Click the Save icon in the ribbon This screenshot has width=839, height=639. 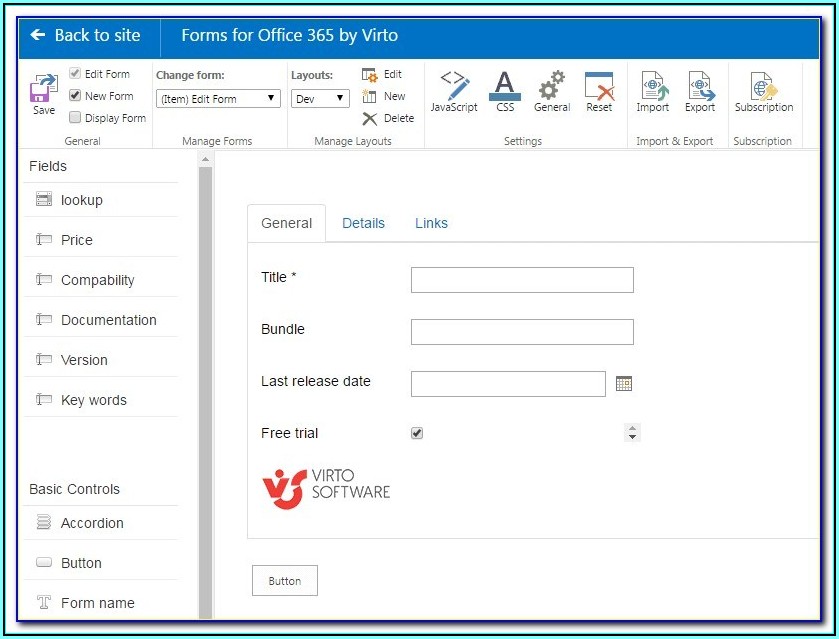point(44,90)
